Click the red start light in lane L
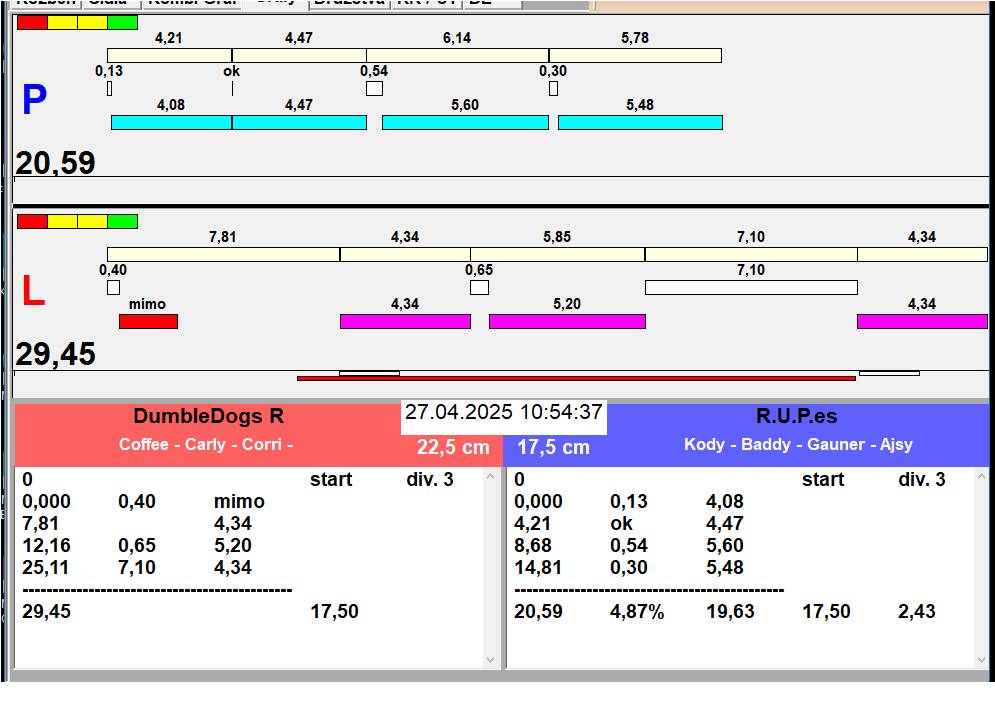The width and height of the screenshot is (995, 716). point(32,221)
